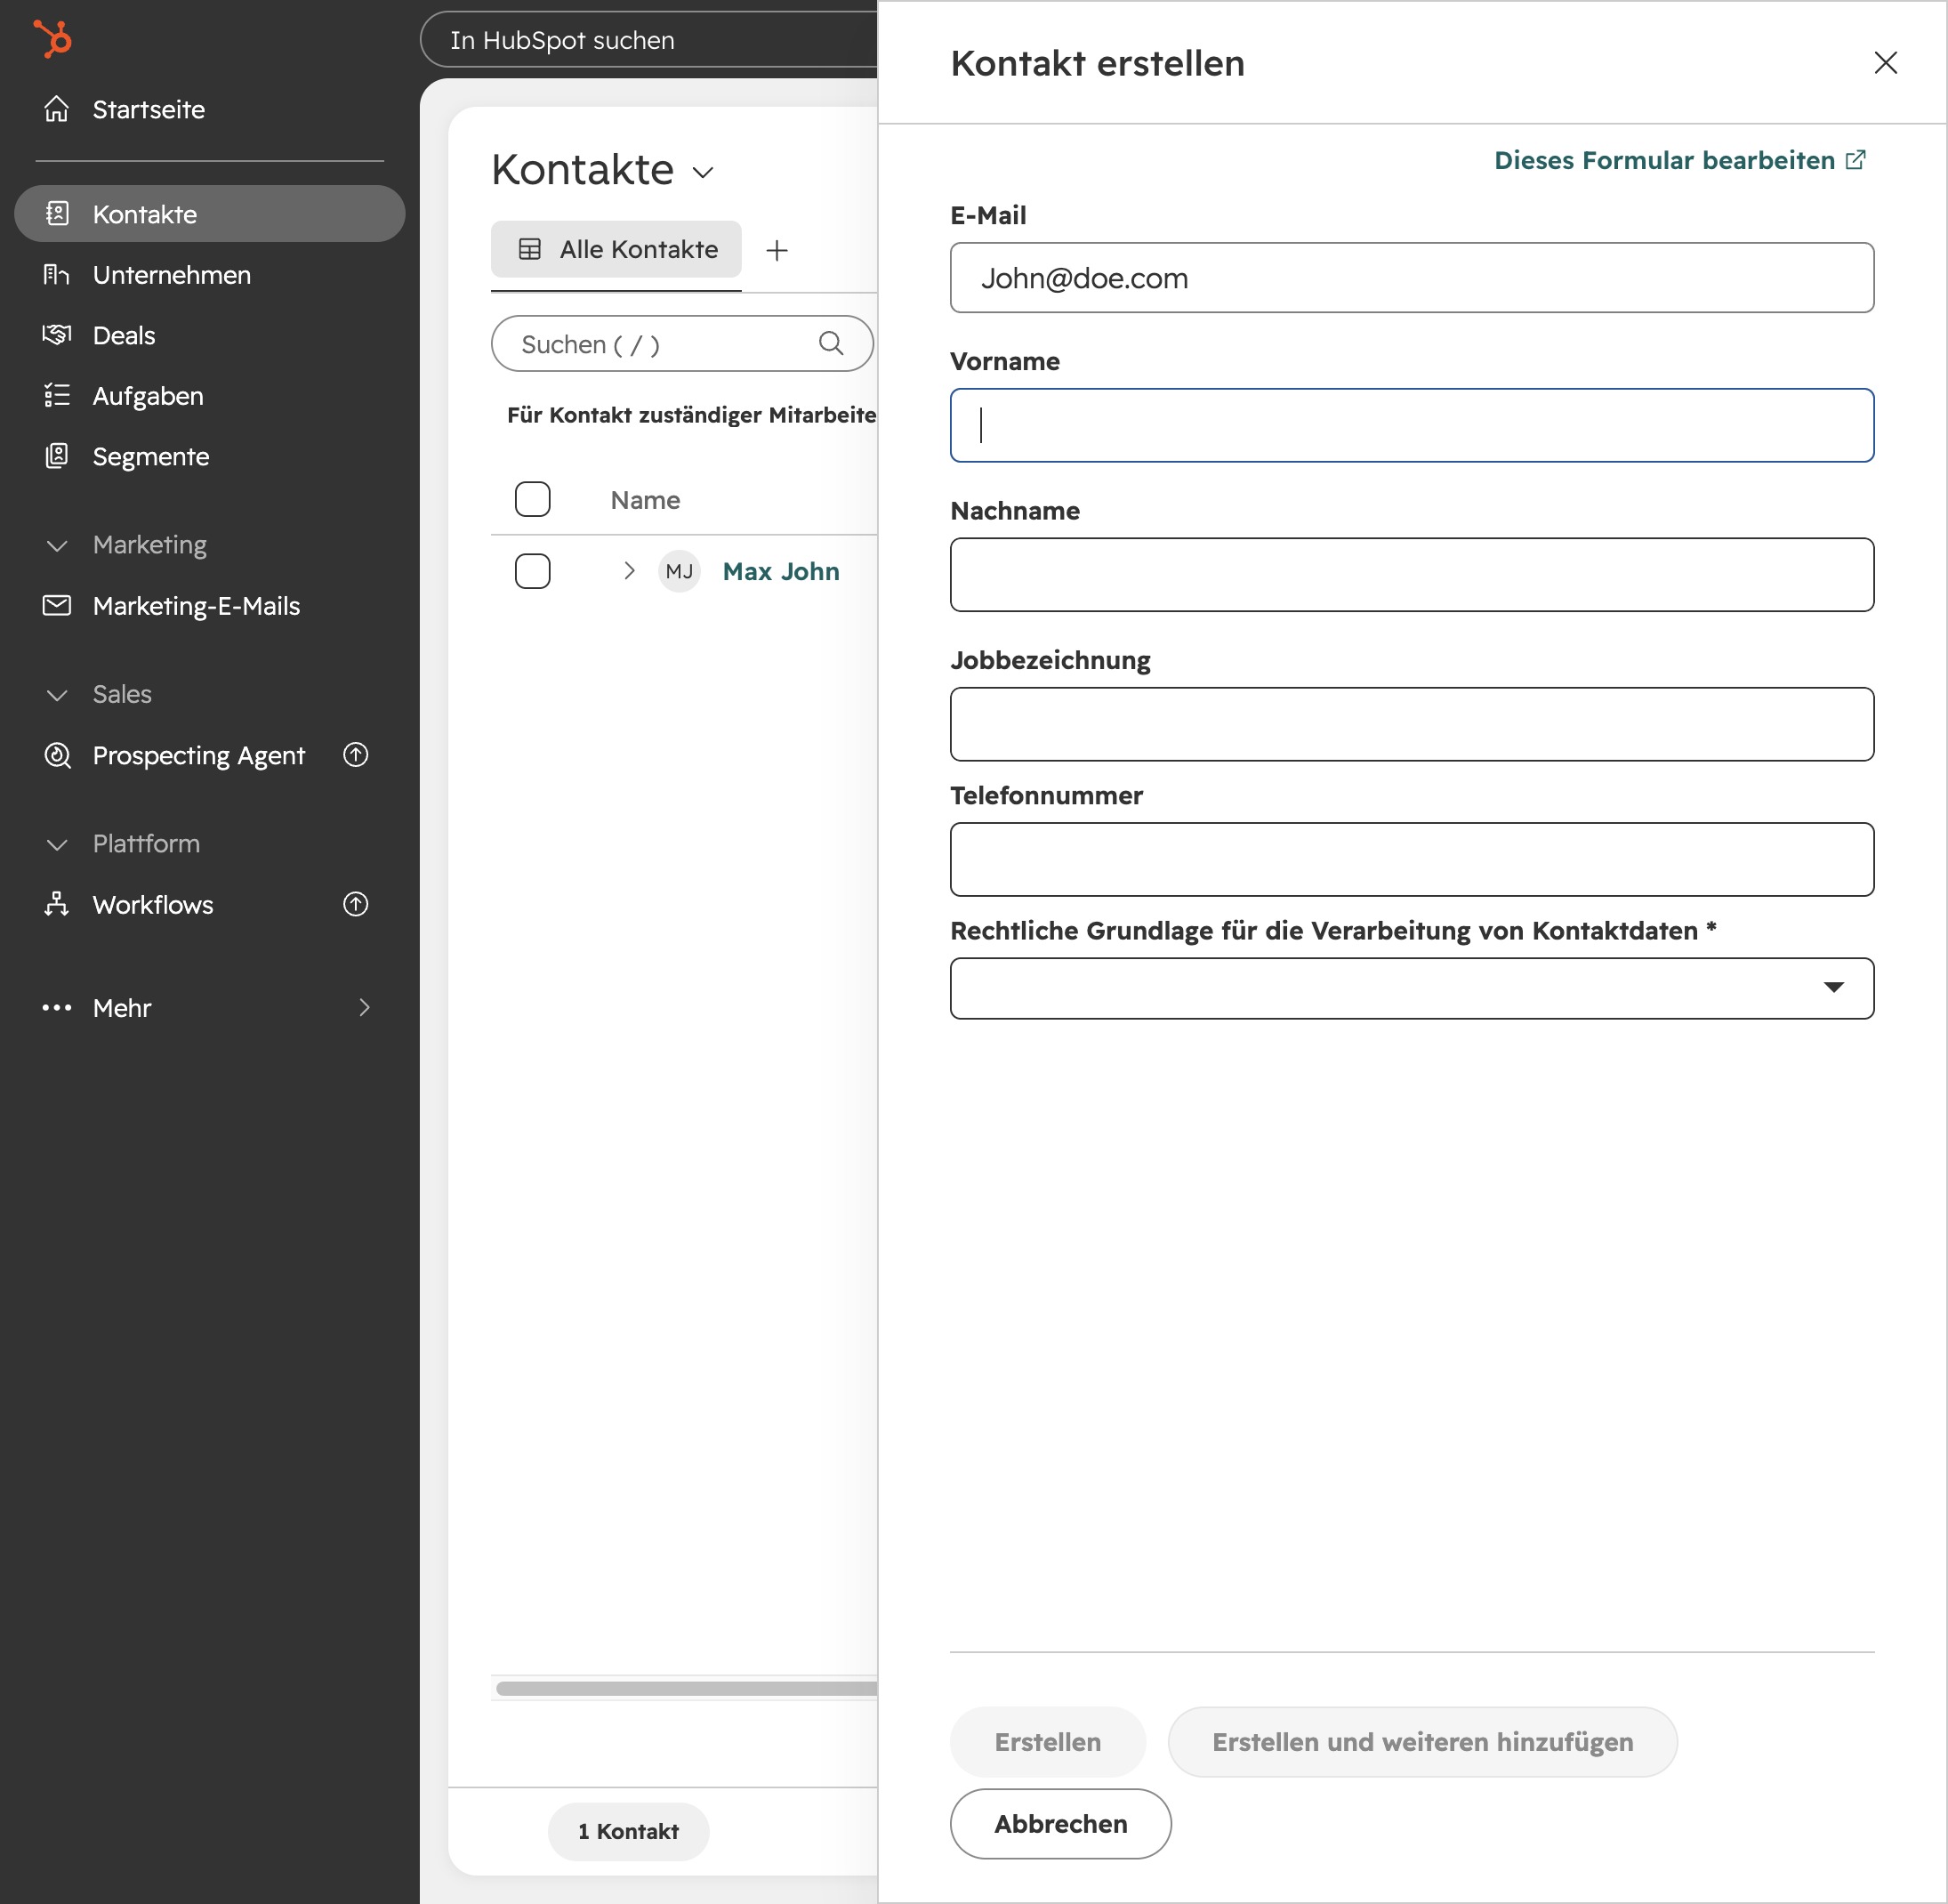The height and width of the screenshot is (1904, 1948).
Task: Click the Unternehmen building icon
Action: (x=57, y=274)
